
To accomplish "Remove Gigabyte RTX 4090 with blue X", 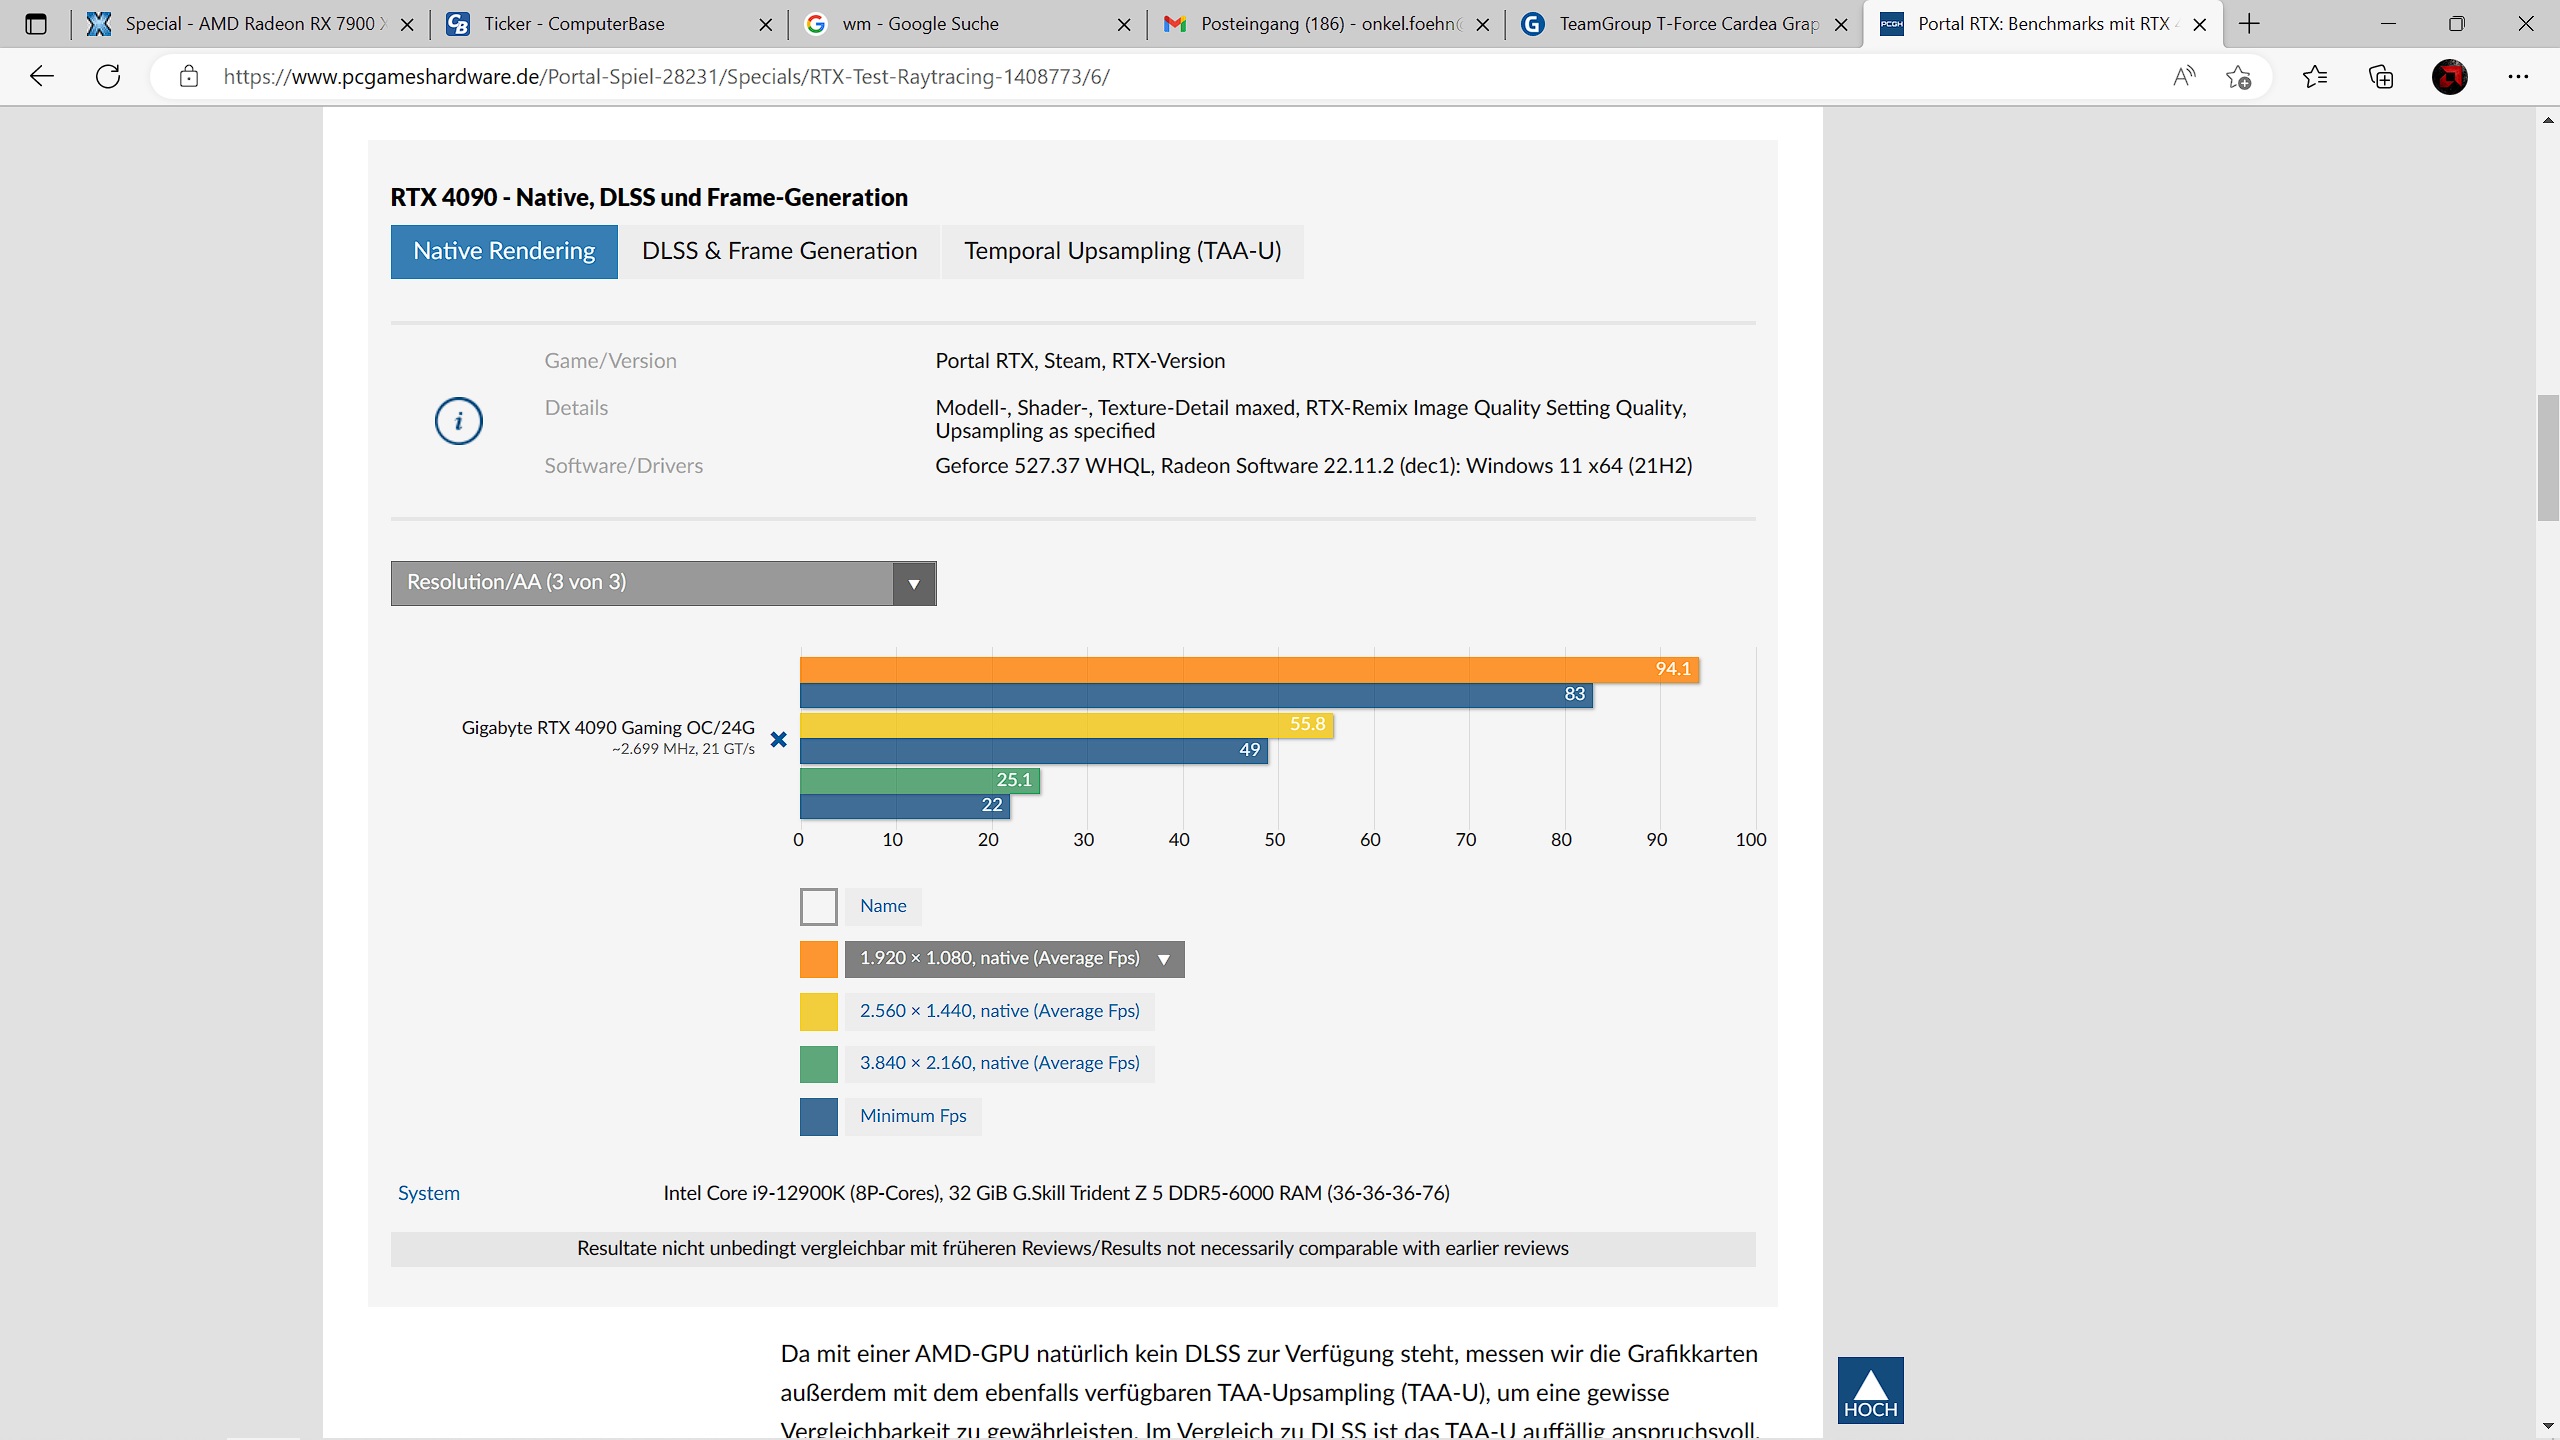I will 778,739.
